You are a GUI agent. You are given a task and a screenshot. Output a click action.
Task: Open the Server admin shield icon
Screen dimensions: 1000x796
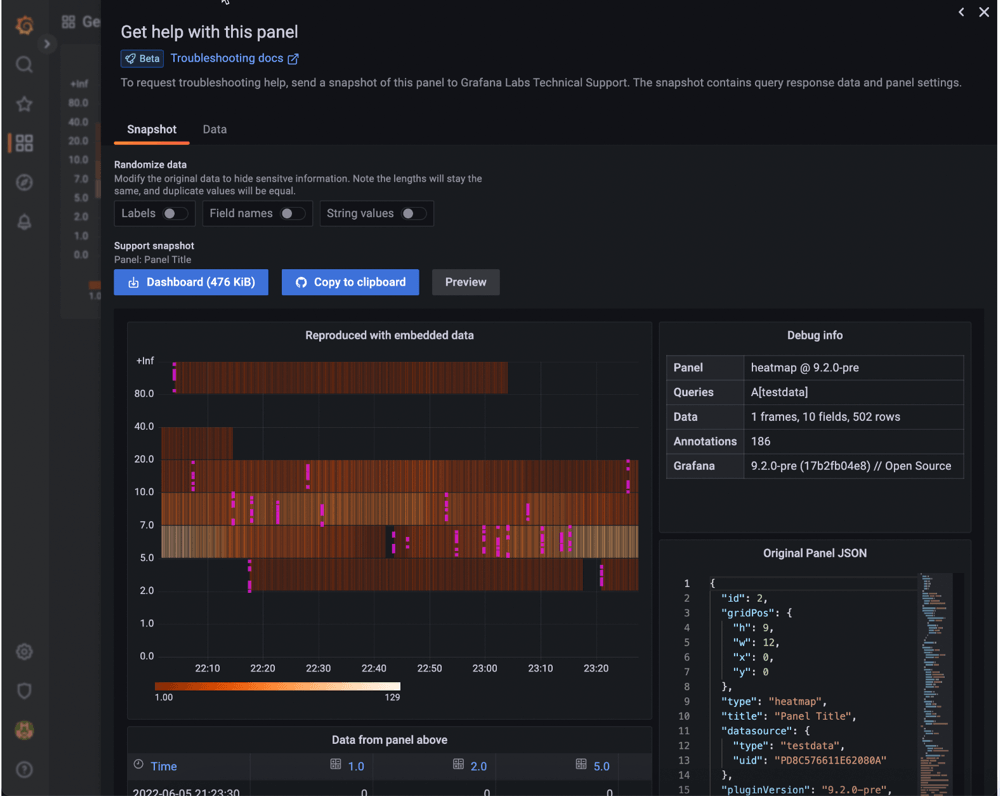[25, 691]
